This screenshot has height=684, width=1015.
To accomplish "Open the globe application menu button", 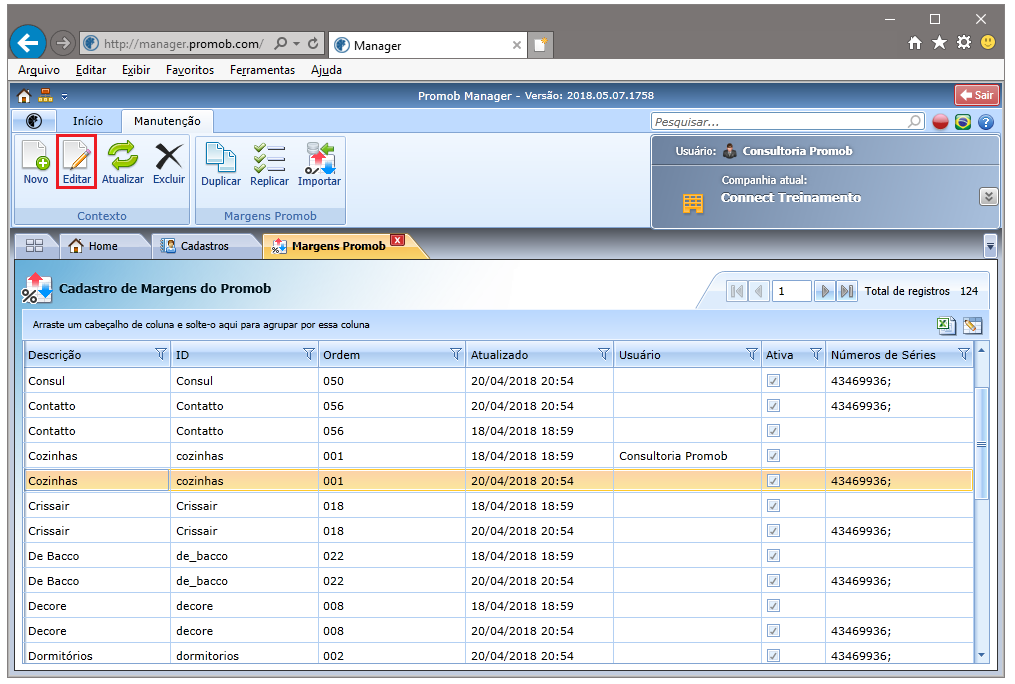I will point(34,121).
